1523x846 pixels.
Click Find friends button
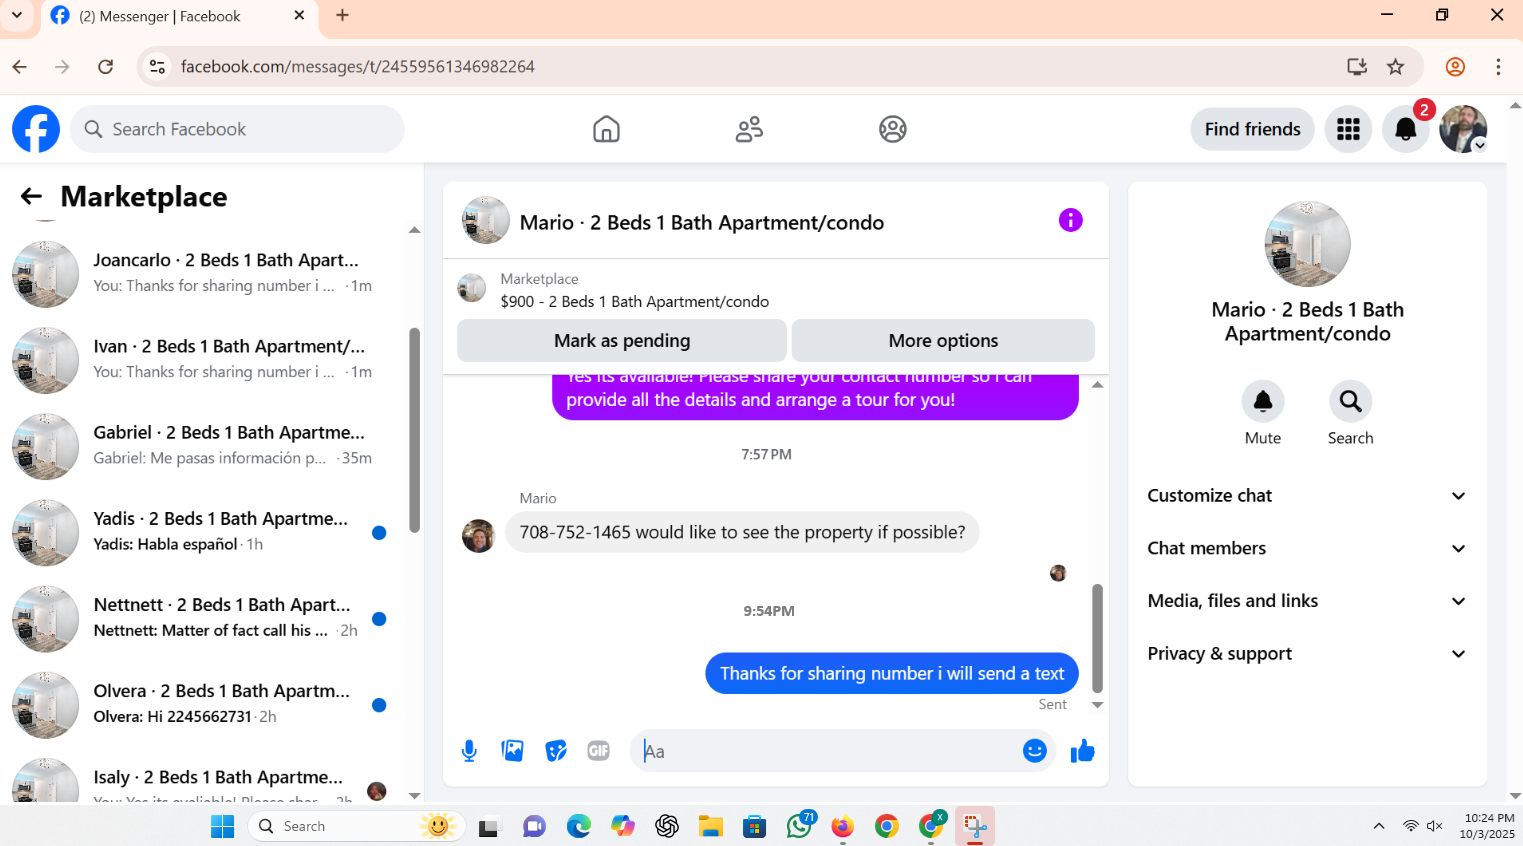point(1252,129)
